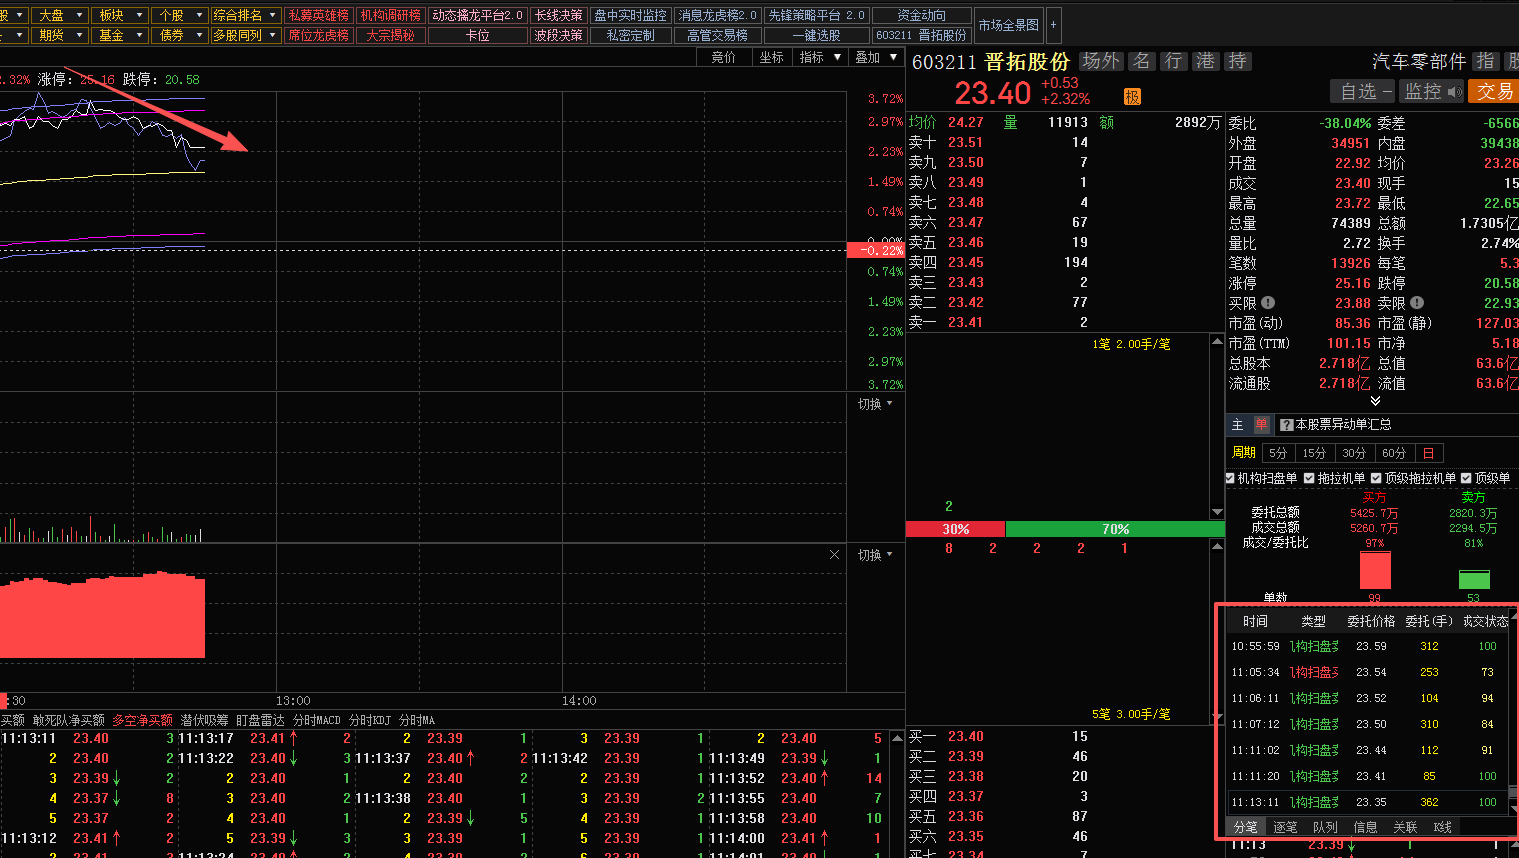Click the info icon next to 卖限
The image size is (1519, 858).
pyautogui.click(x=1417, y=303)
